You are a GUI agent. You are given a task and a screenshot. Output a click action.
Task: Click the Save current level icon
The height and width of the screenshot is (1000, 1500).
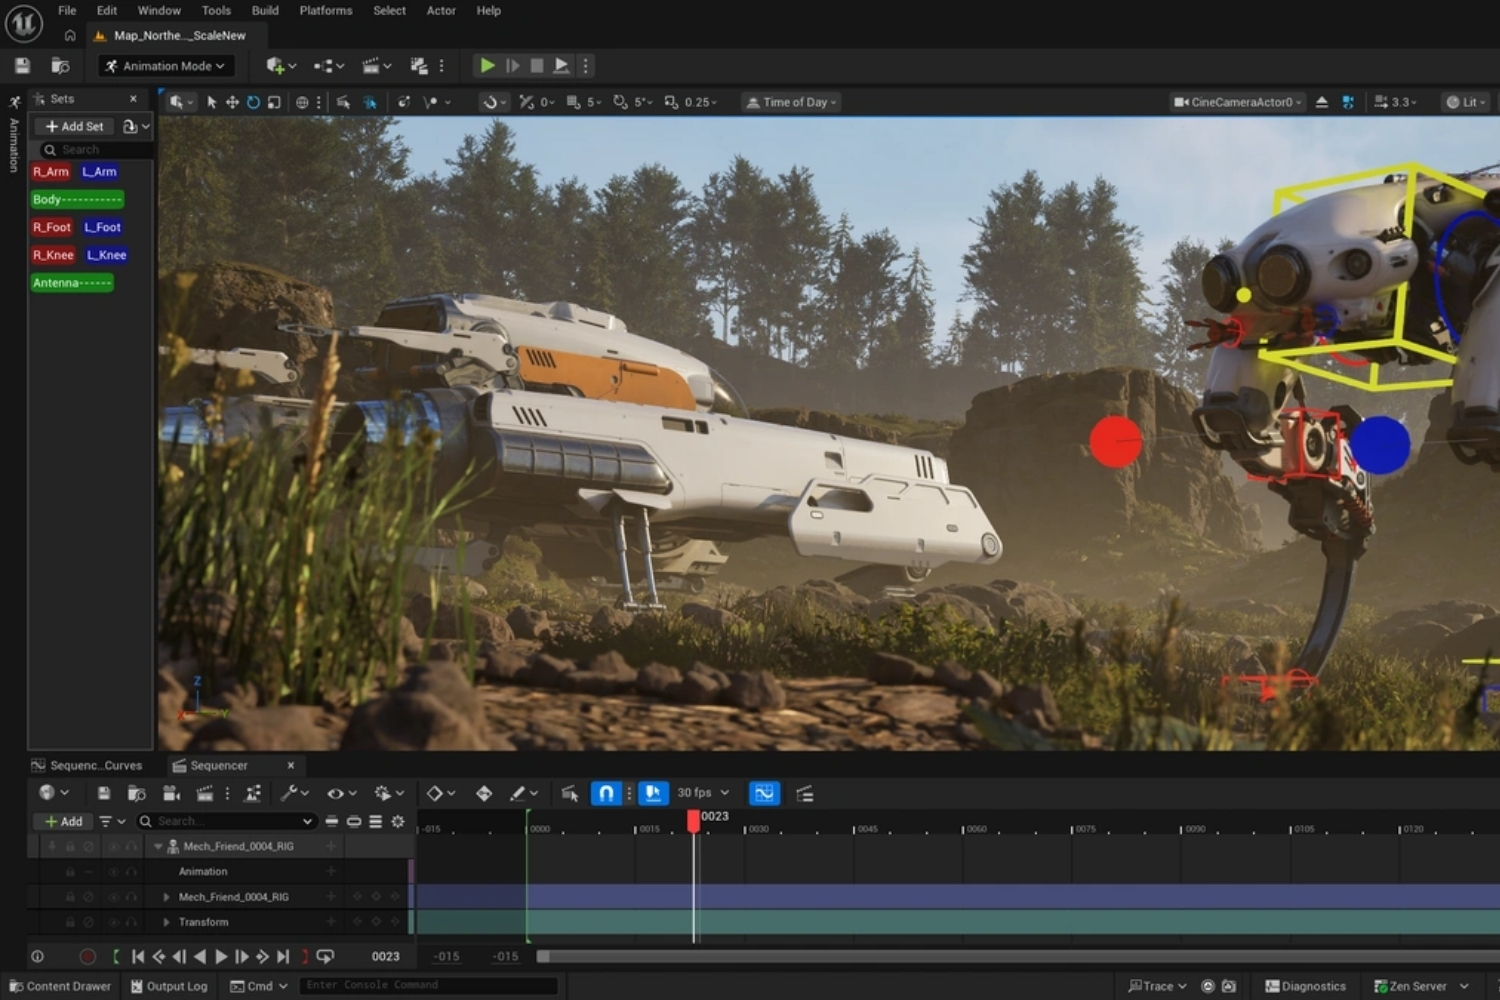[x=23, y=66]
